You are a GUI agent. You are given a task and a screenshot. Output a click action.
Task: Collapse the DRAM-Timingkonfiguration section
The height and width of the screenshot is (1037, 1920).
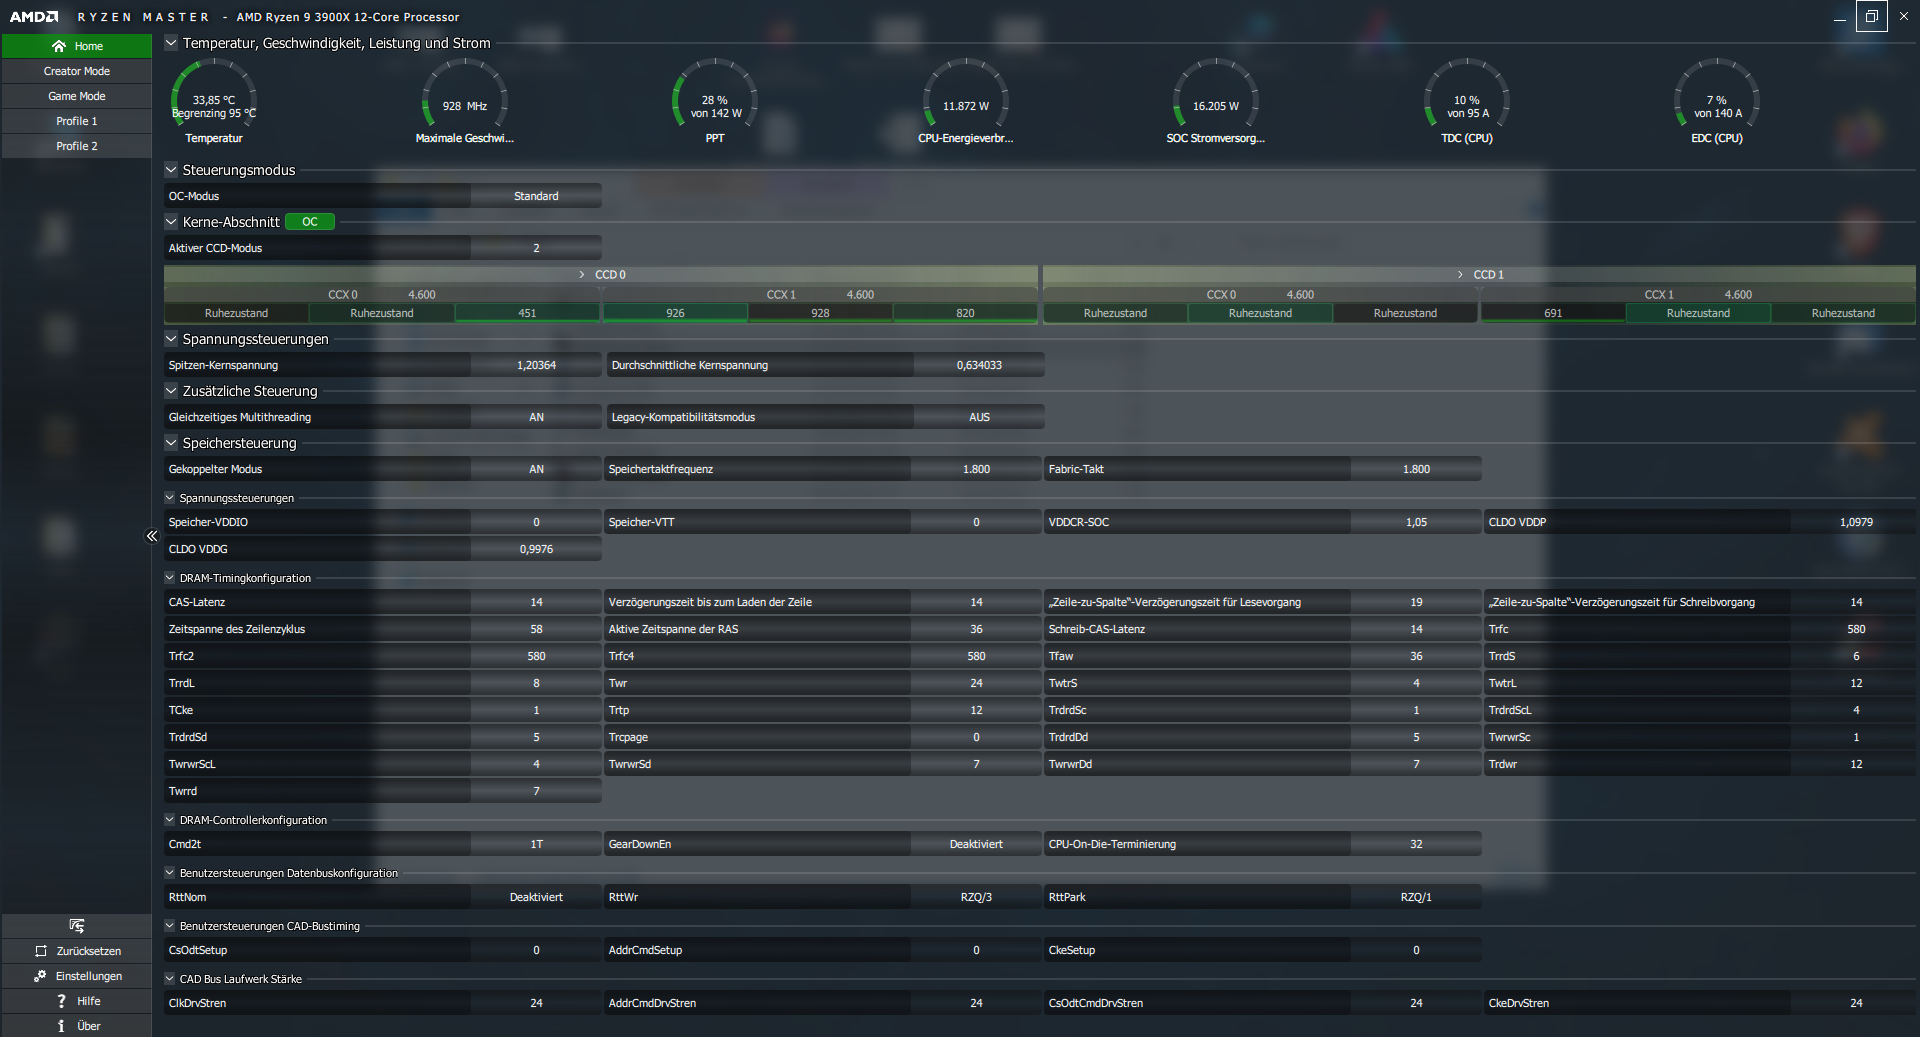pyautogui.click(x=170, y=578)
